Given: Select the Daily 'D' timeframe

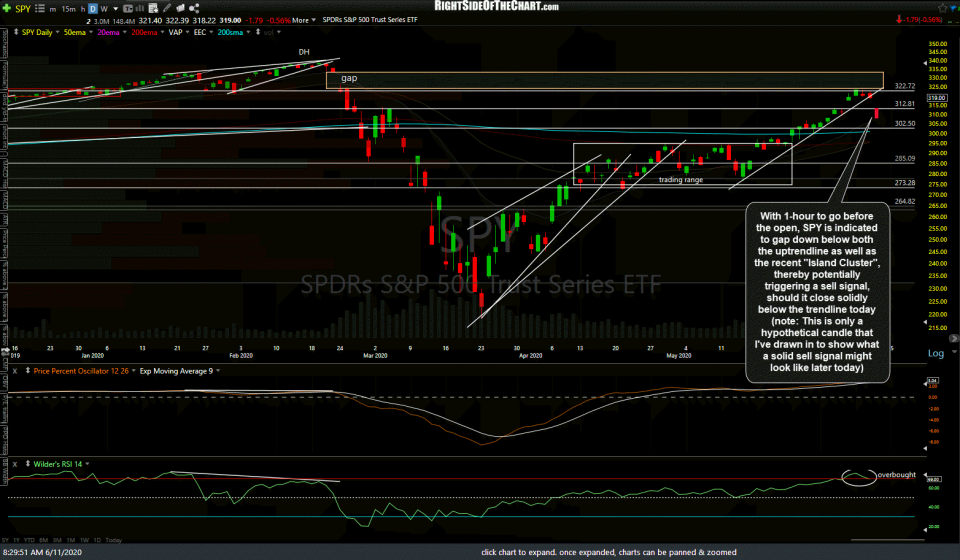Looking at the screenshot, I should [93, 9].
